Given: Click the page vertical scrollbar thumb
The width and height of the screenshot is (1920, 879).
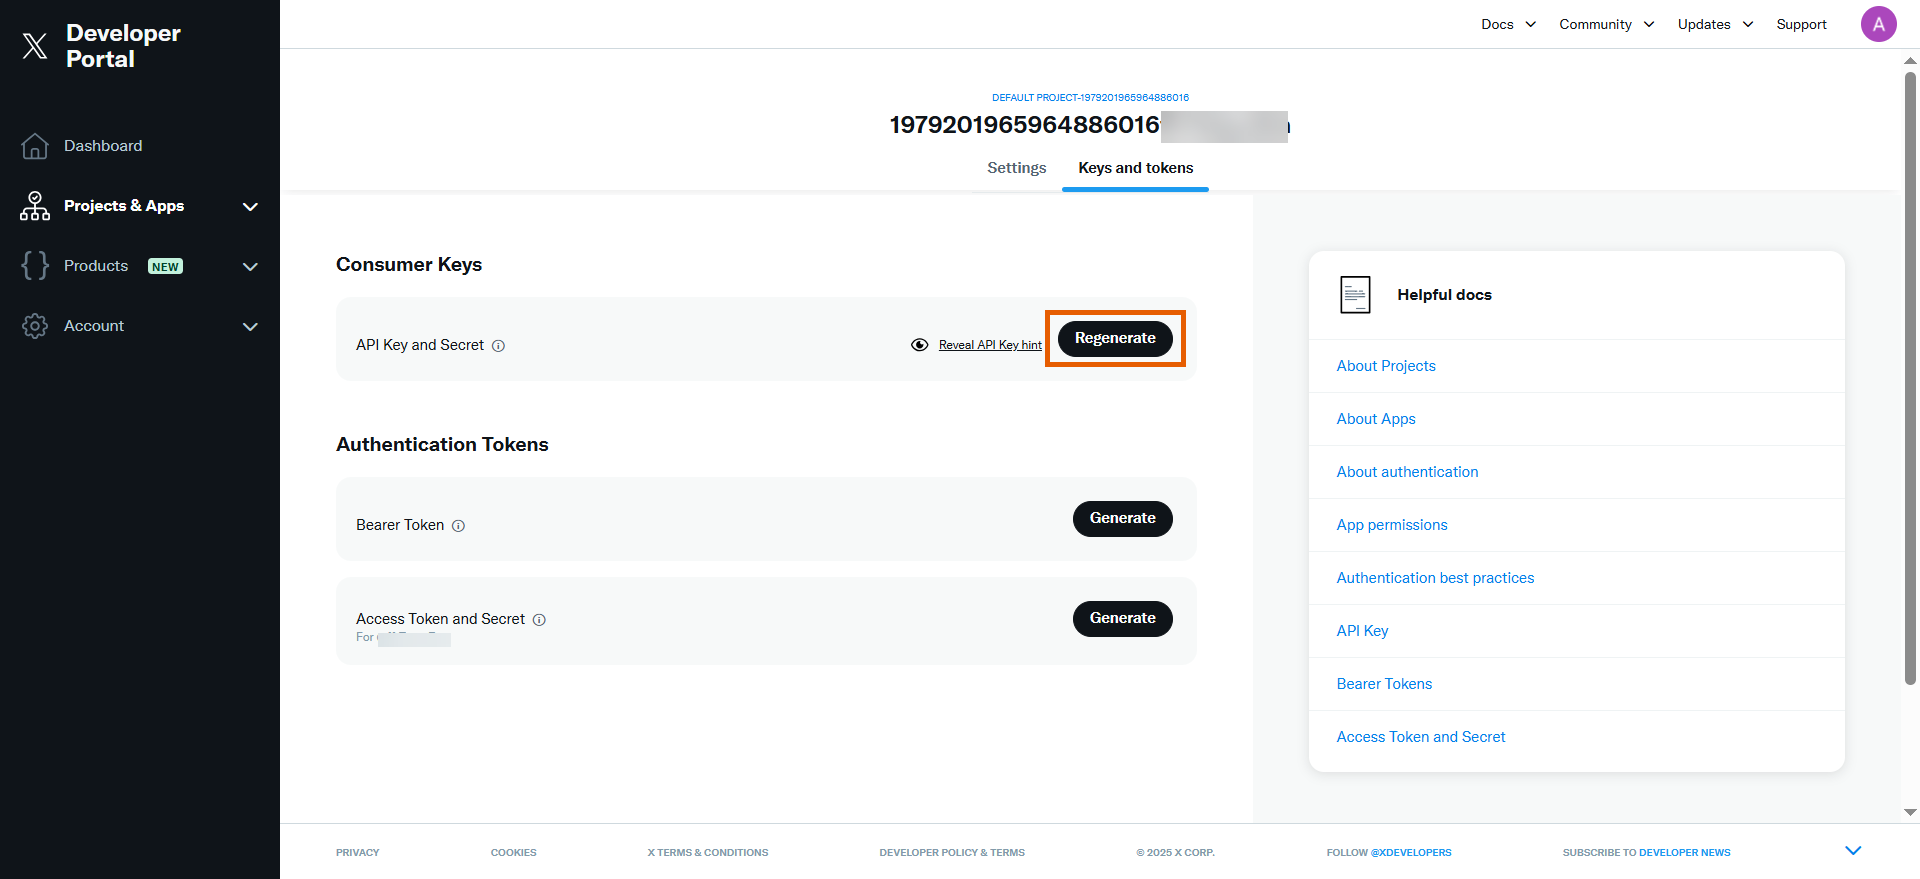Looking at the screenshot, I should click(1910, 378).
